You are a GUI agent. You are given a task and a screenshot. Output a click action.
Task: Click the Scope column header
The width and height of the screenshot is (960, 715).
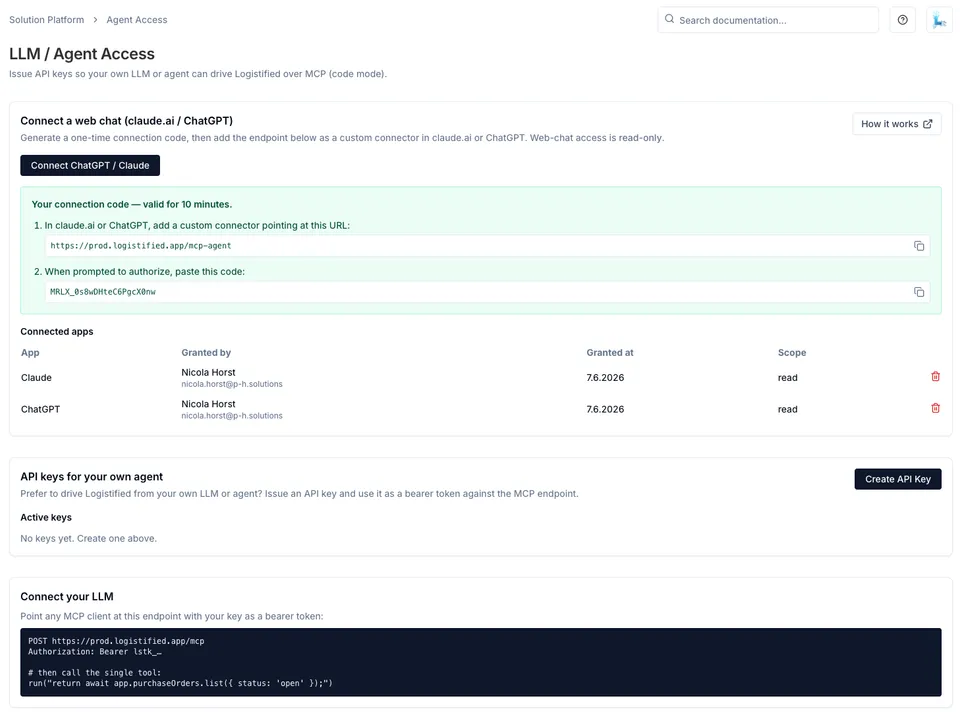(792, 353)
